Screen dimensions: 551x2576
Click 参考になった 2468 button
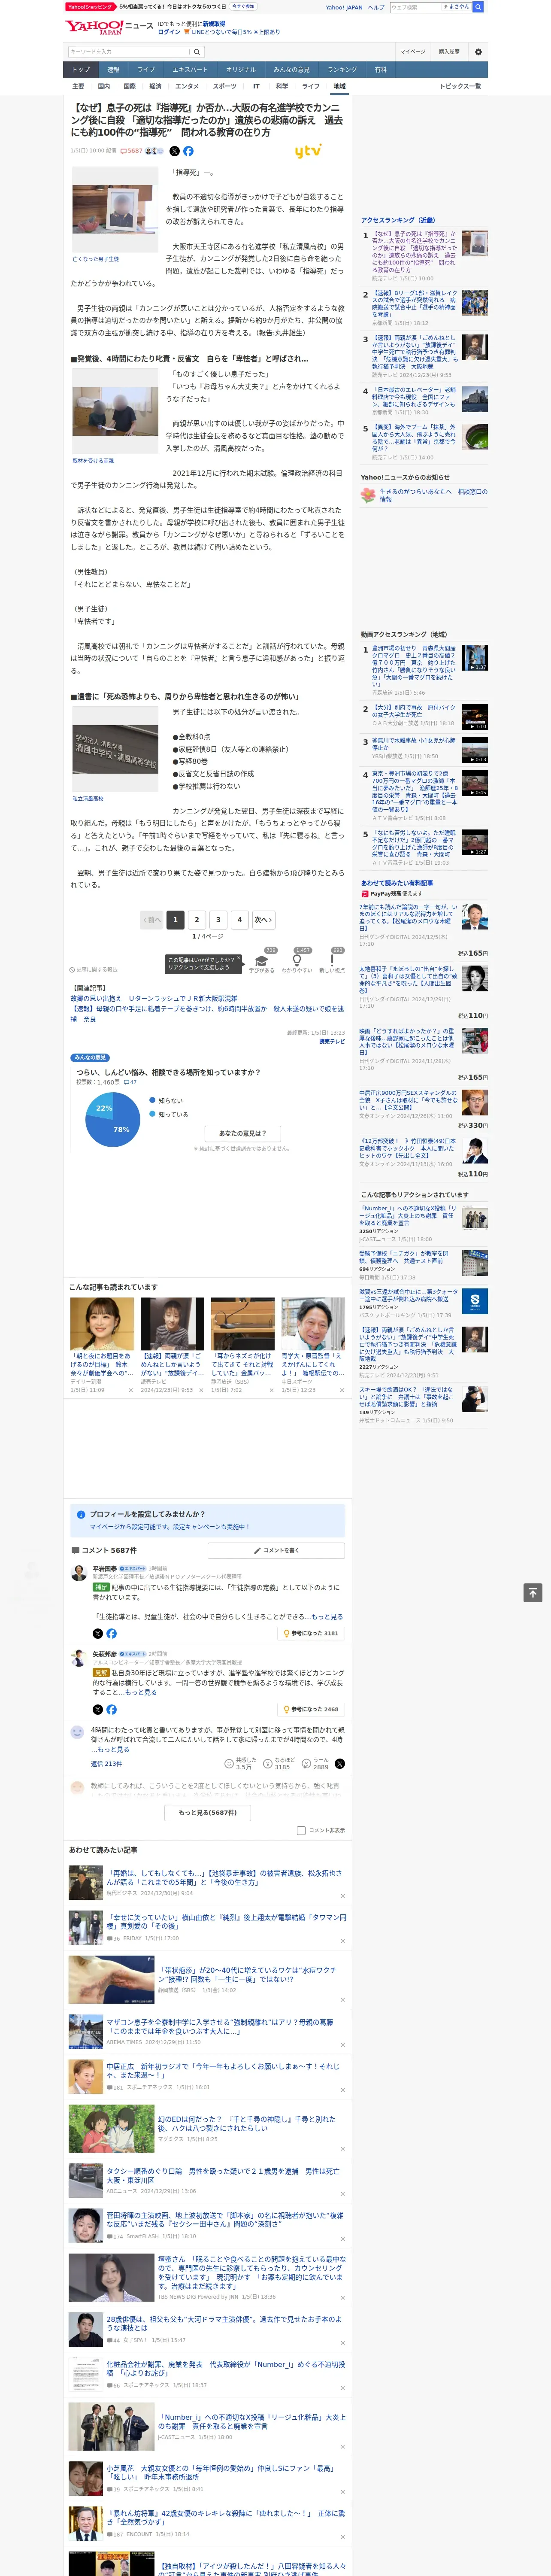pos(311,1709)
